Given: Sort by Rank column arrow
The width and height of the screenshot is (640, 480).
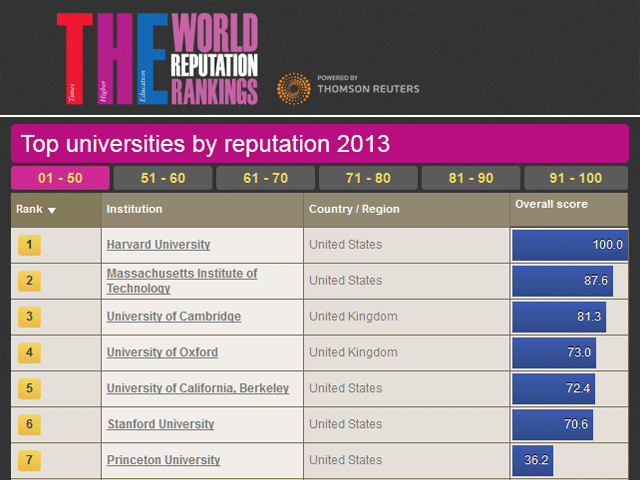Looking at the screenshot, I should click(x=52, y=210).
